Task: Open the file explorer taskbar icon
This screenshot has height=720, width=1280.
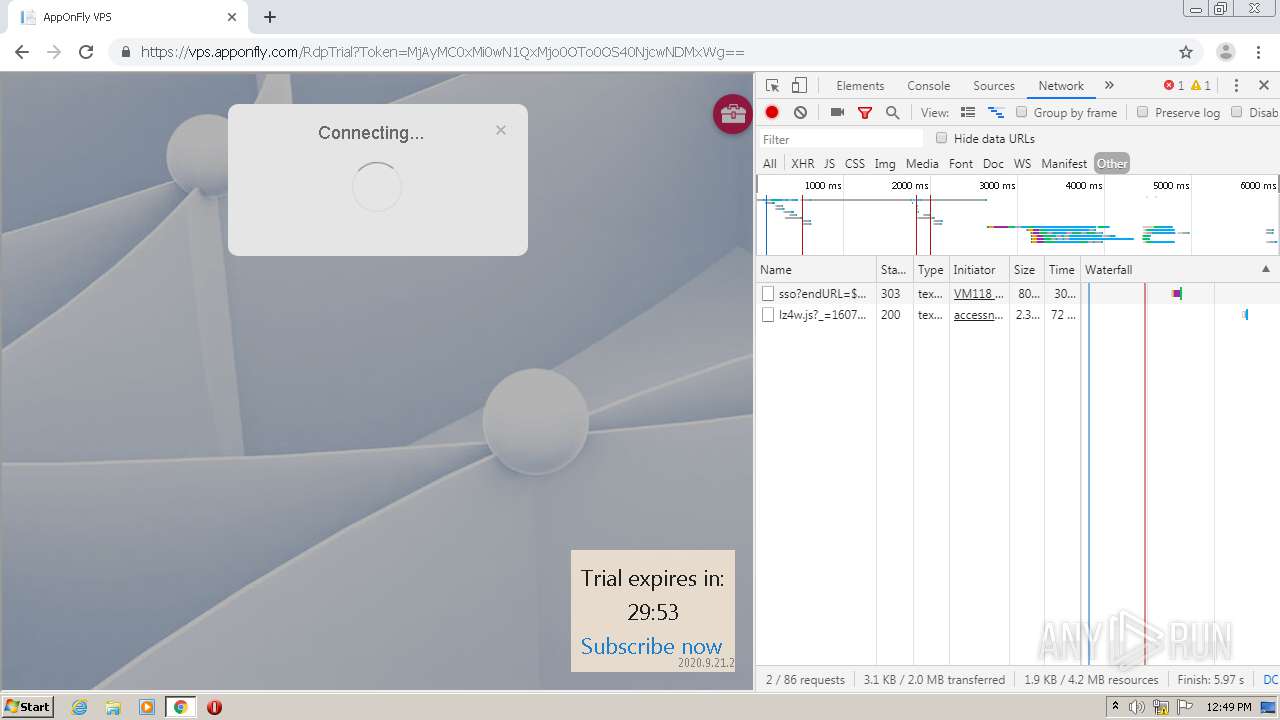Action: coord(113,707)
